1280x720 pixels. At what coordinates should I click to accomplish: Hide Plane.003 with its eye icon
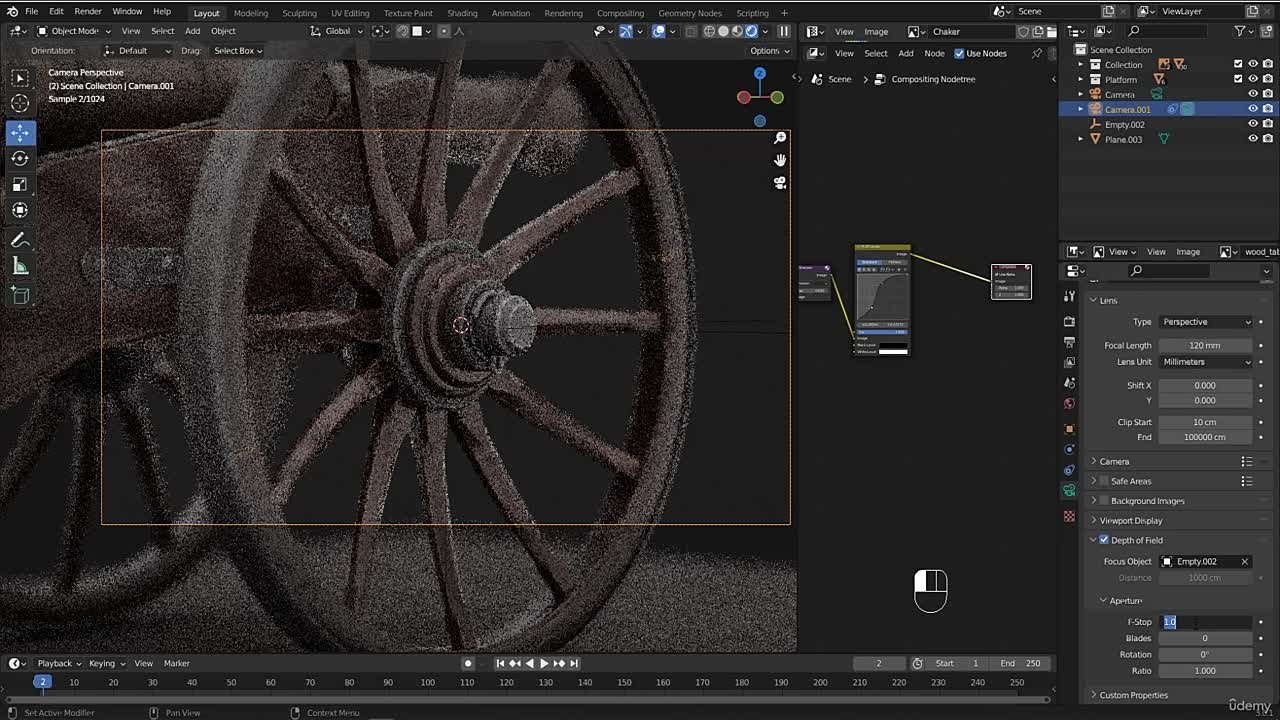coord(1253,139)
